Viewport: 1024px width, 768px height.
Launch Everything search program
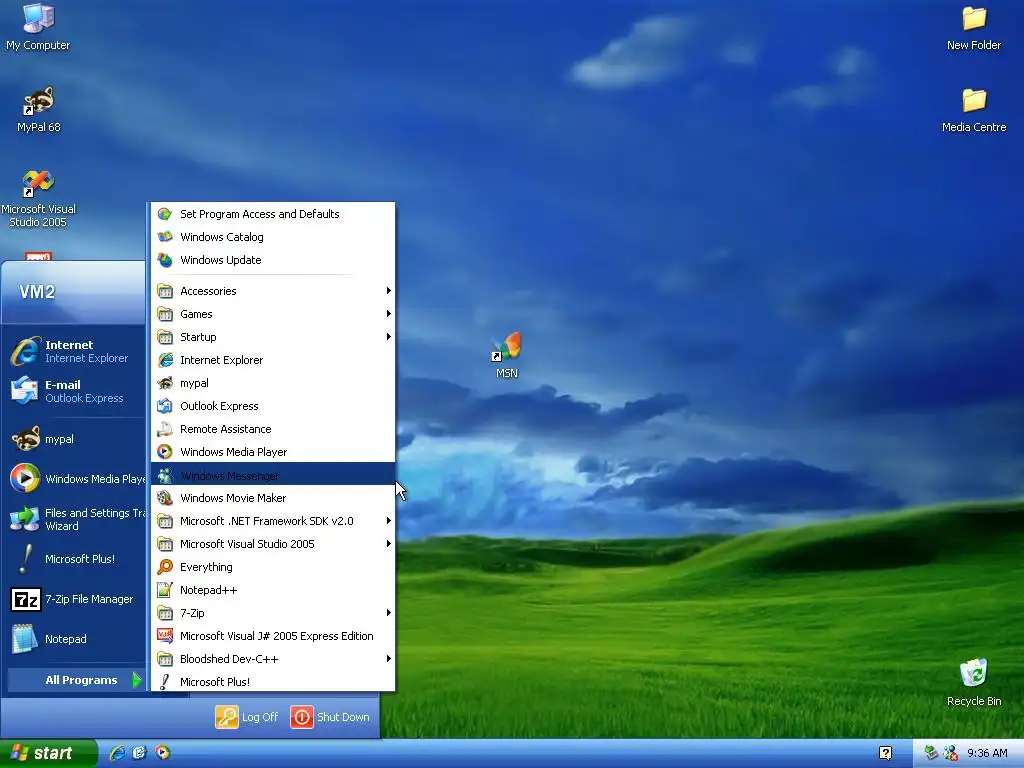point(273,567)
